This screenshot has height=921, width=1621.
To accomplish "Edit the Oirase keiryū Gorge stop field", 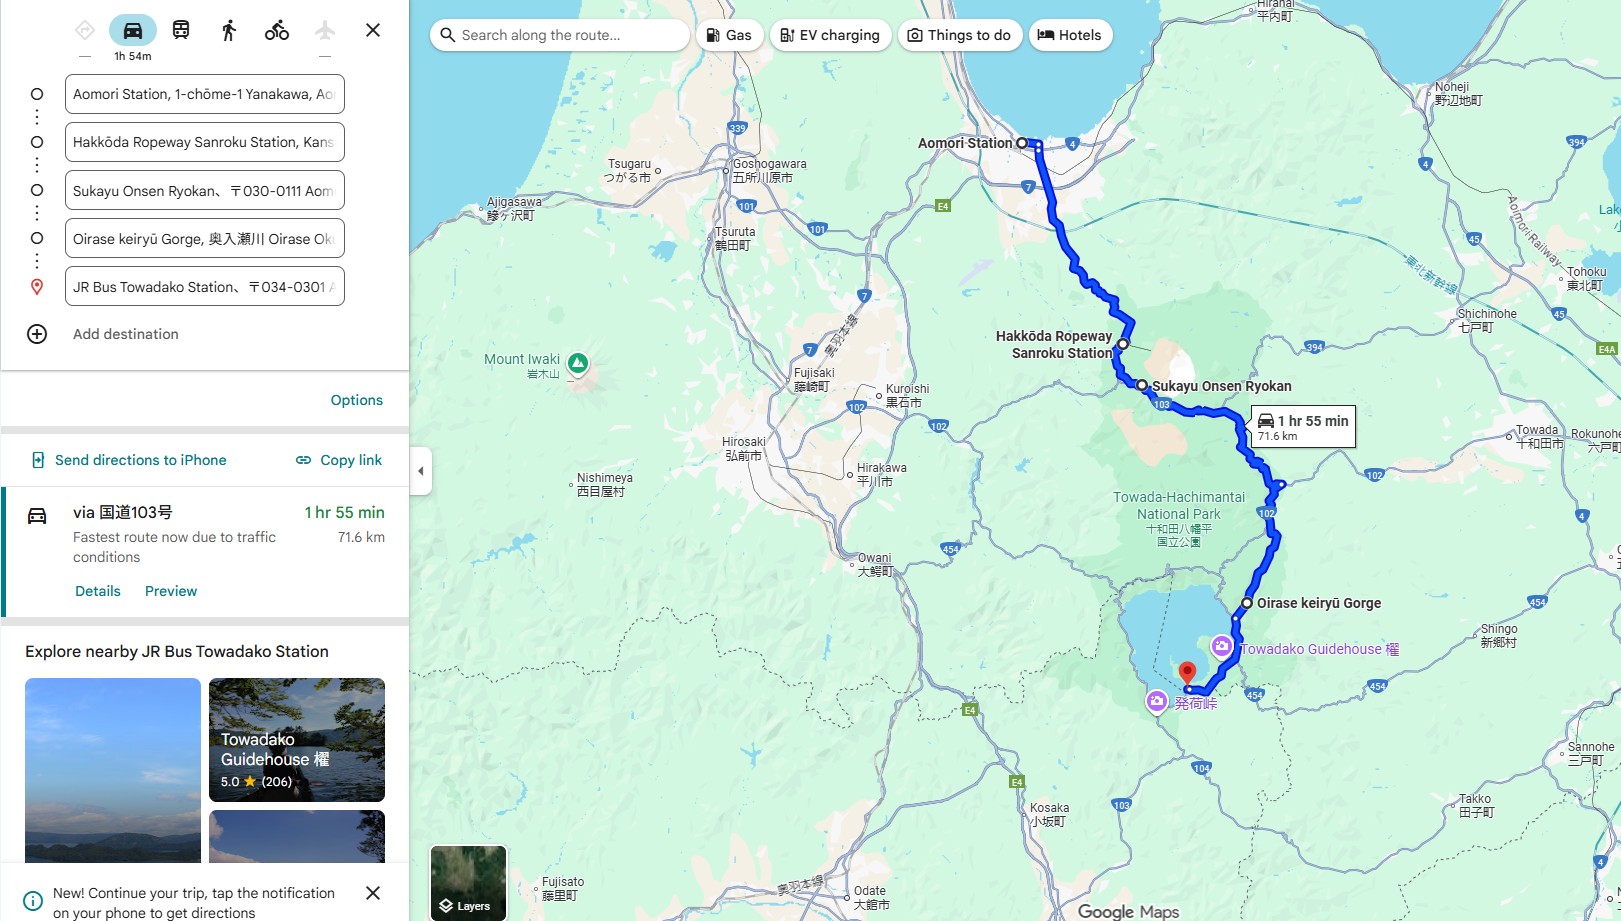I will 205,238.
